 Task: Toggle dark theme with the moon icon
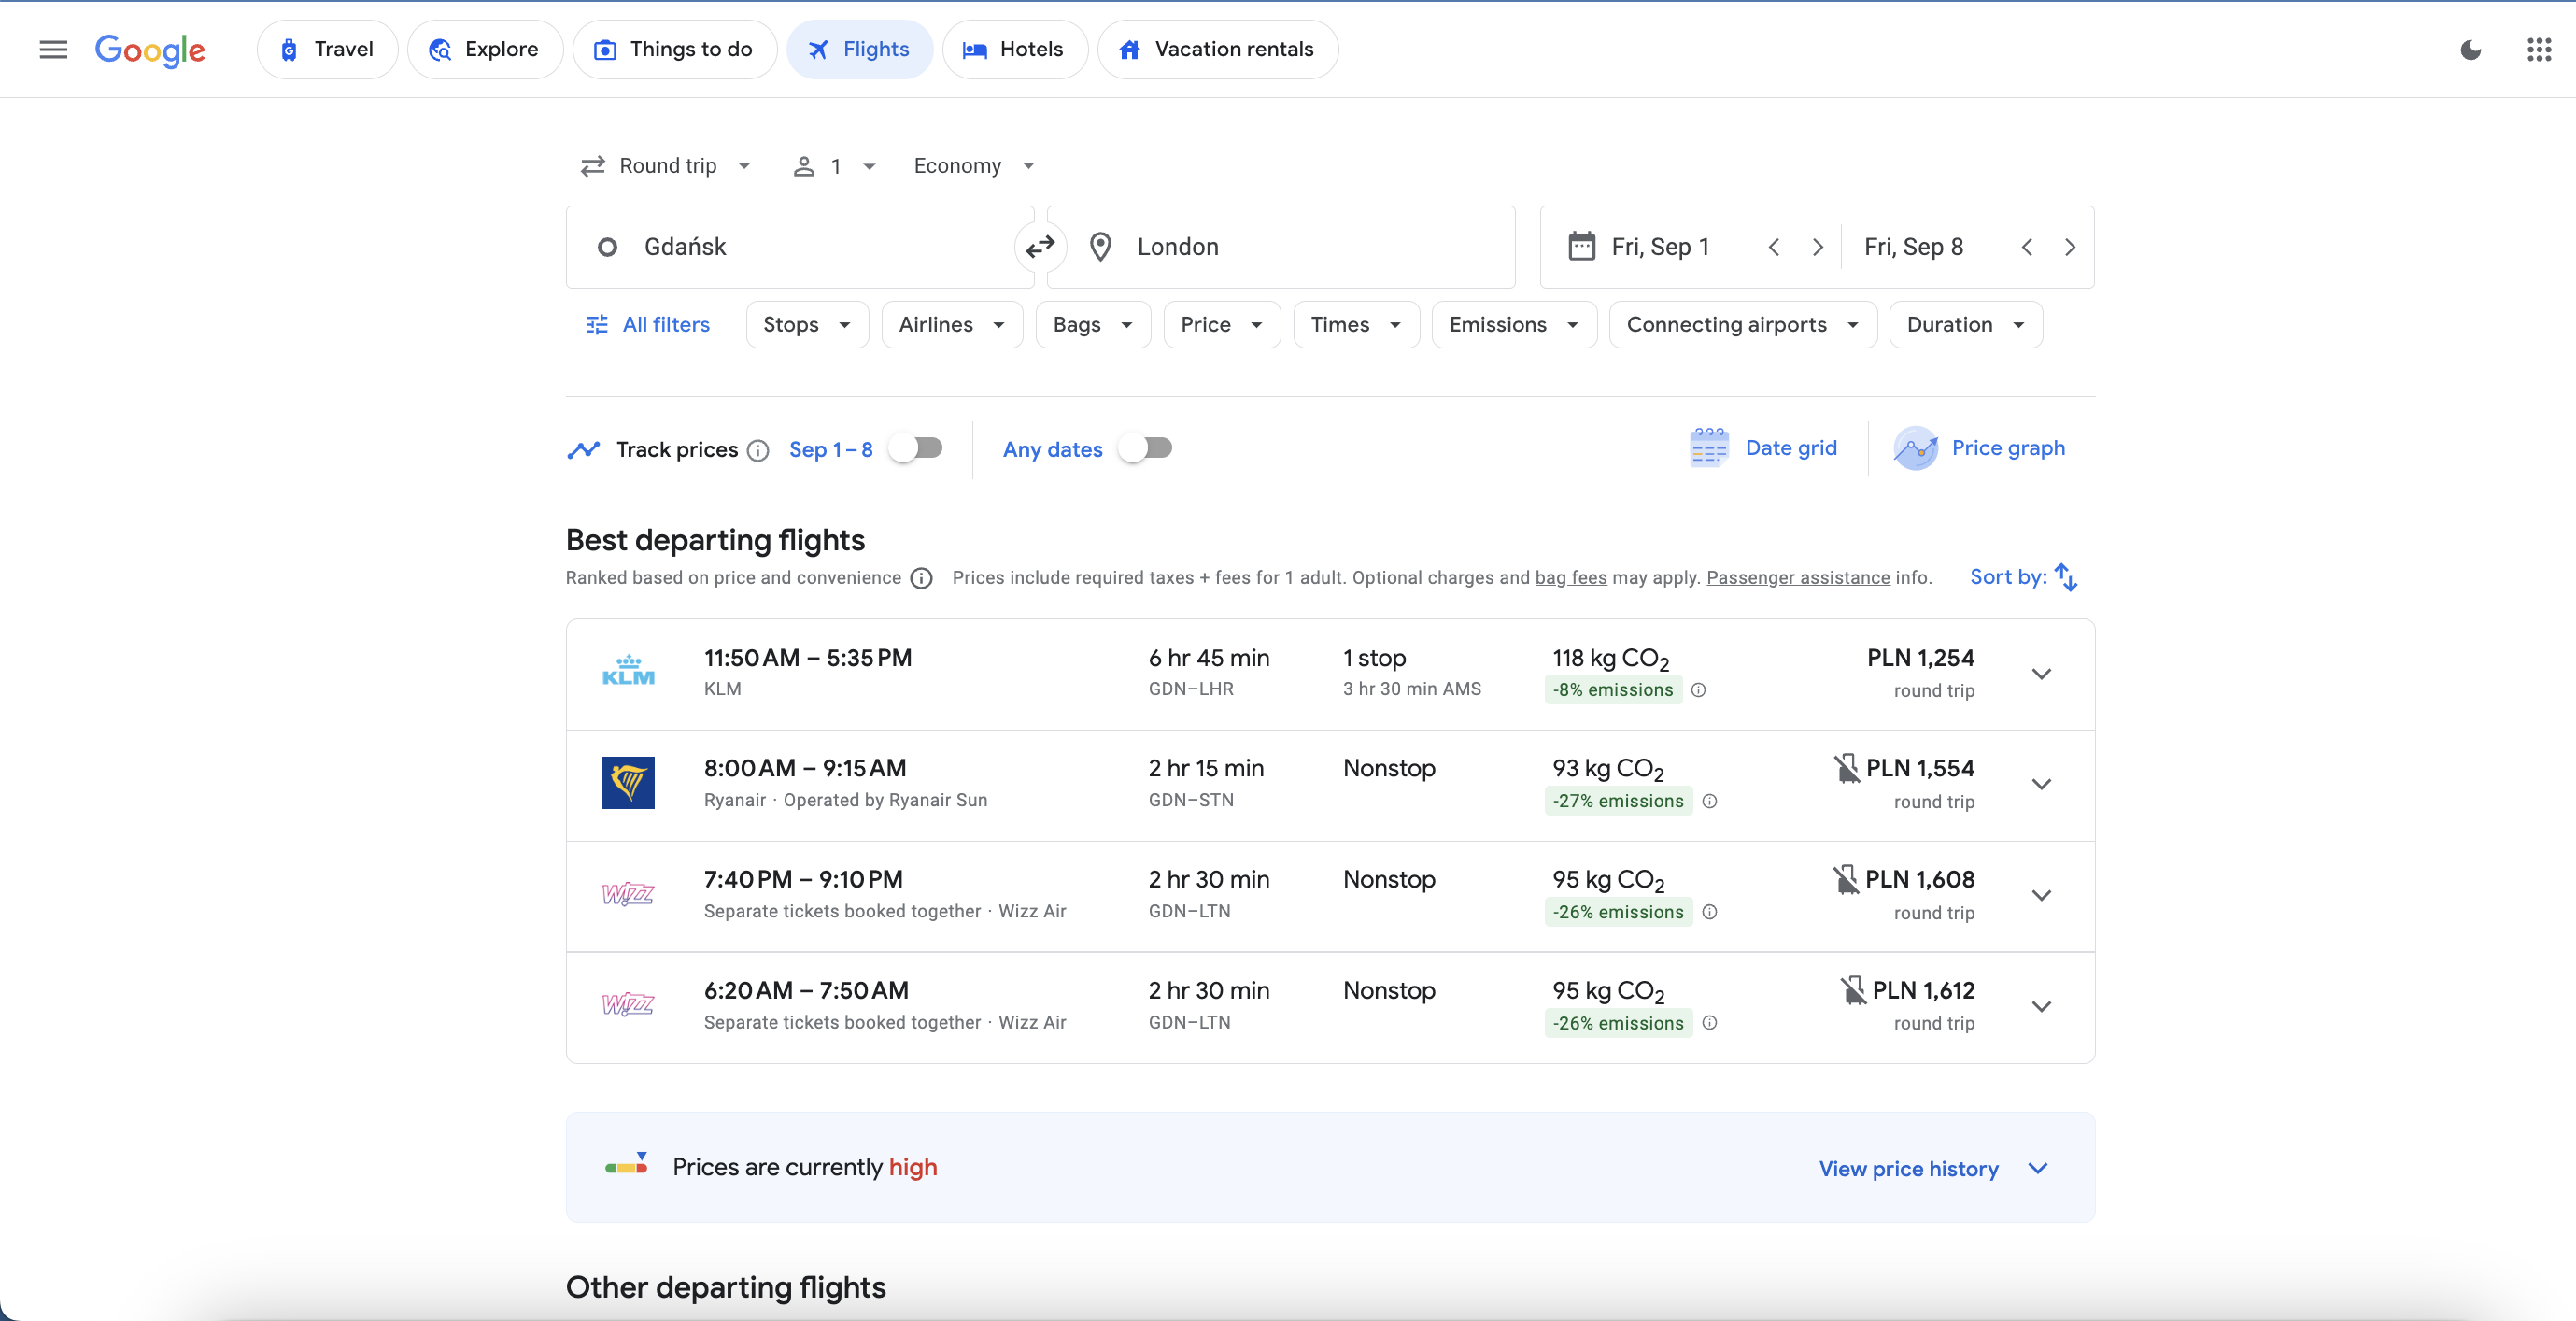pos(2470,49)
